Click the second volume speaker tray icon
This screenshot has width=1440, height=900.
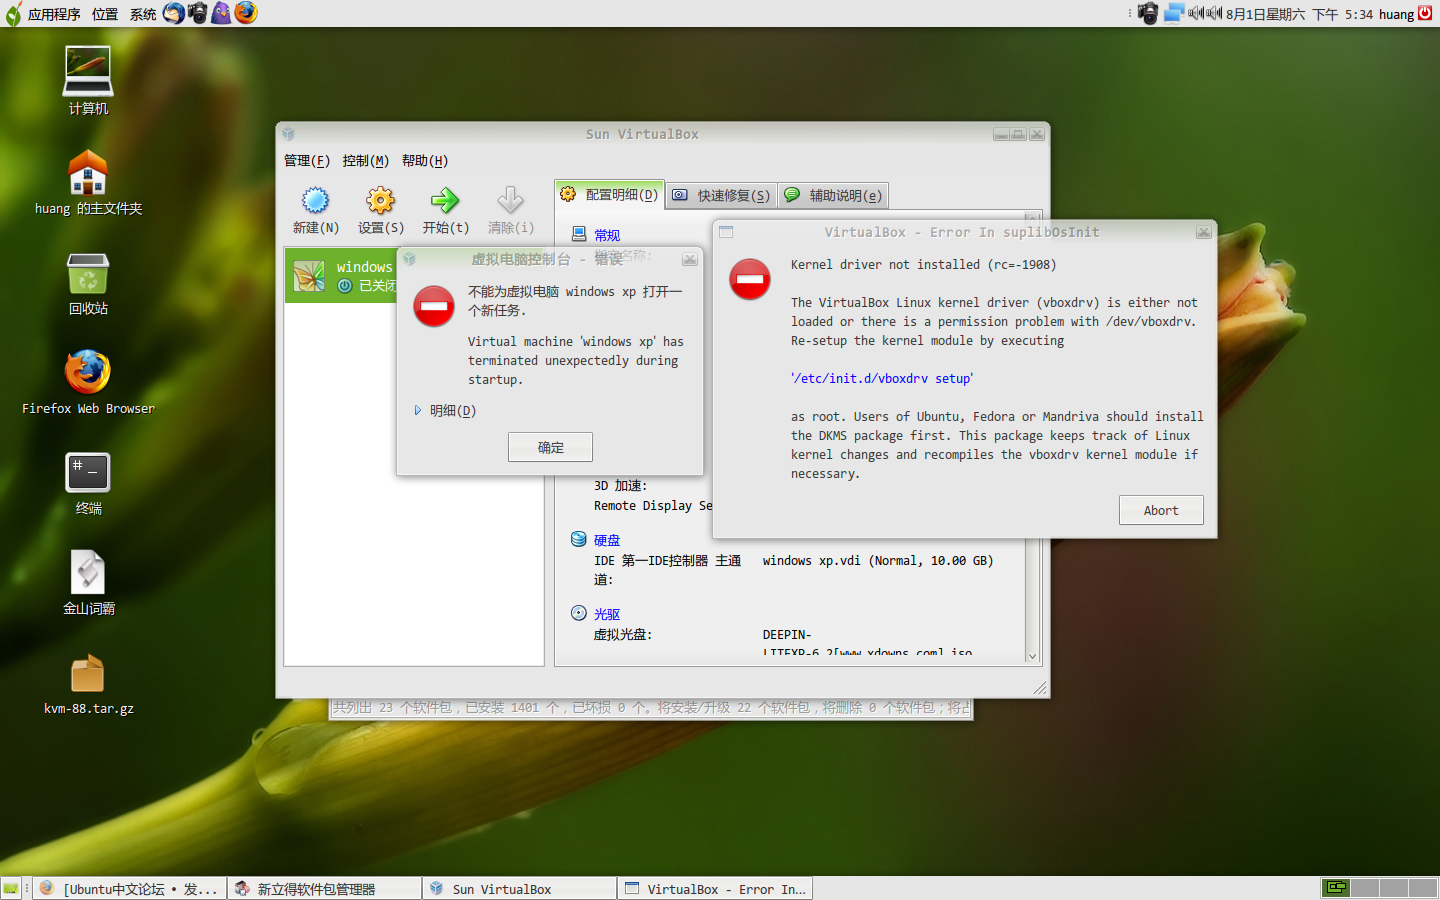(1214, 13)
